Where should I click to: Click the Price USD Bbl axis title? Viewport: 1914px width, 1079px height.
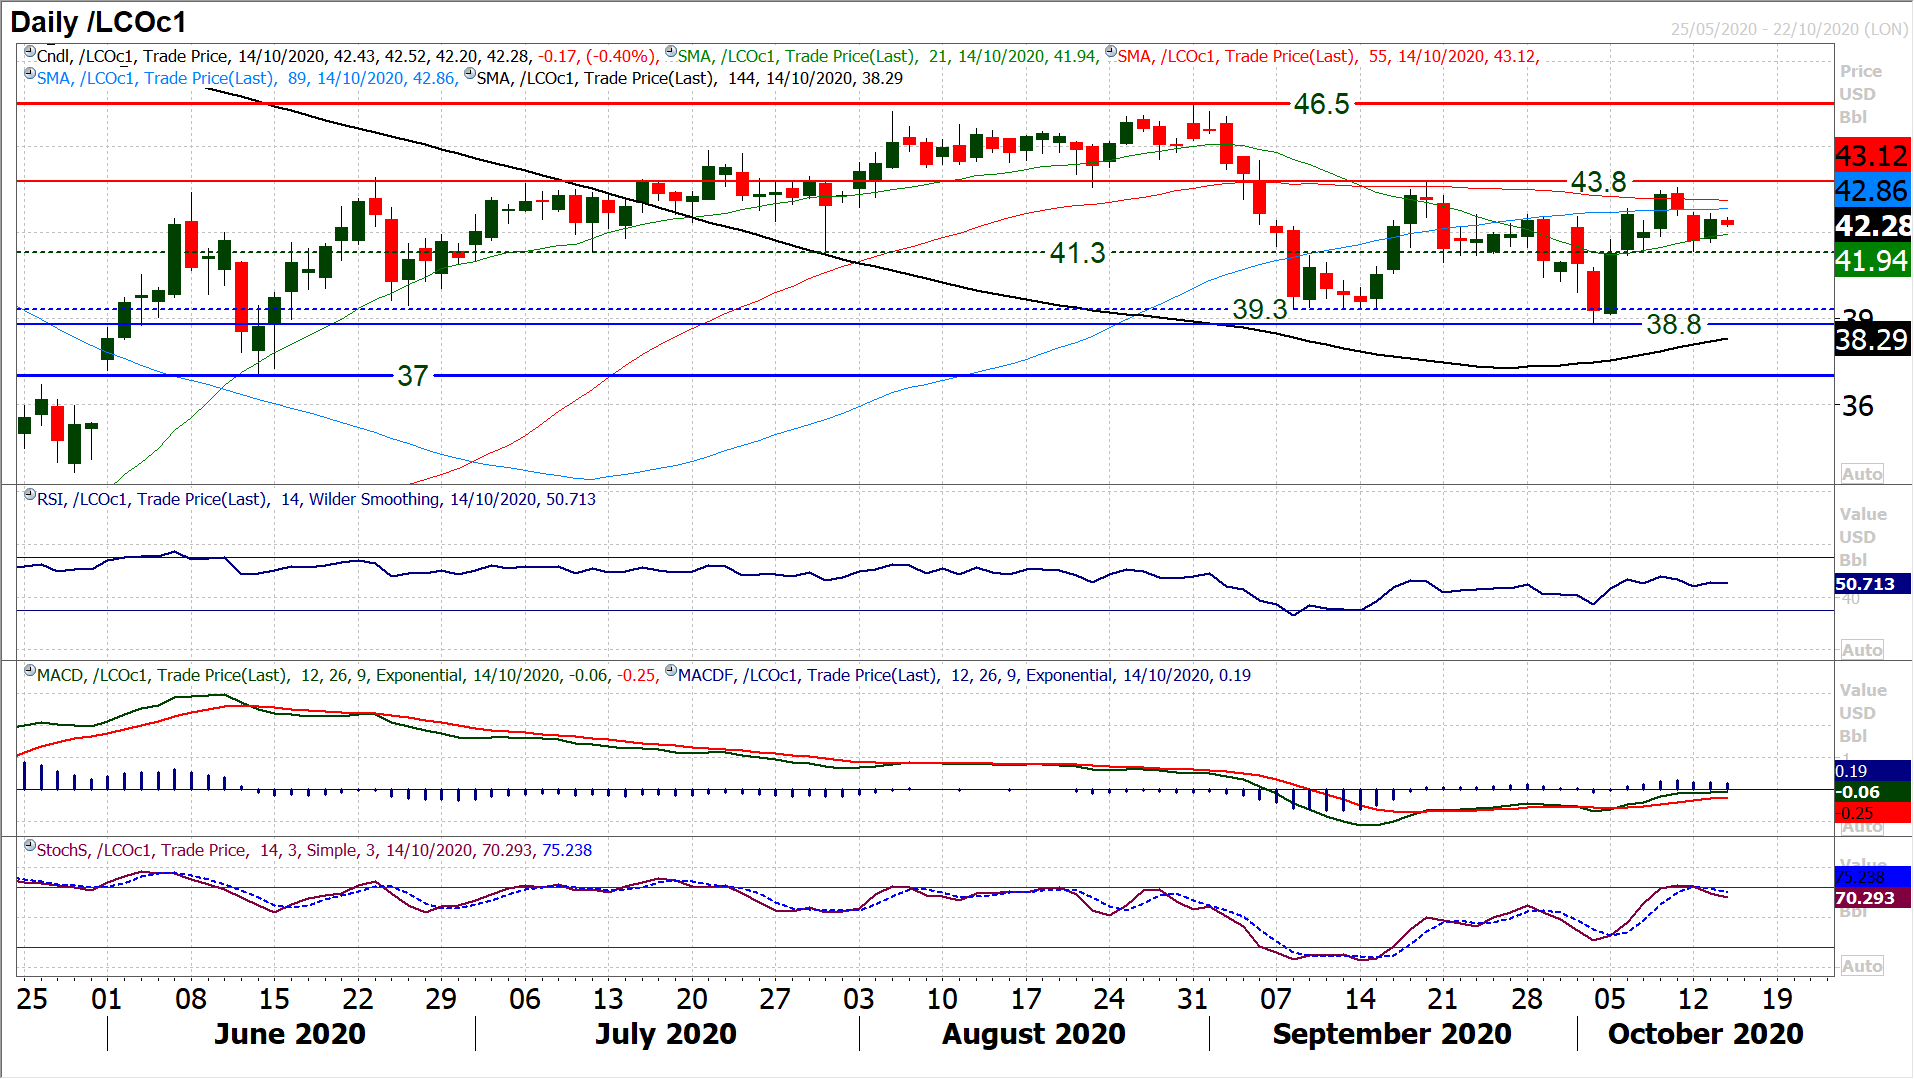(1860, 94)
